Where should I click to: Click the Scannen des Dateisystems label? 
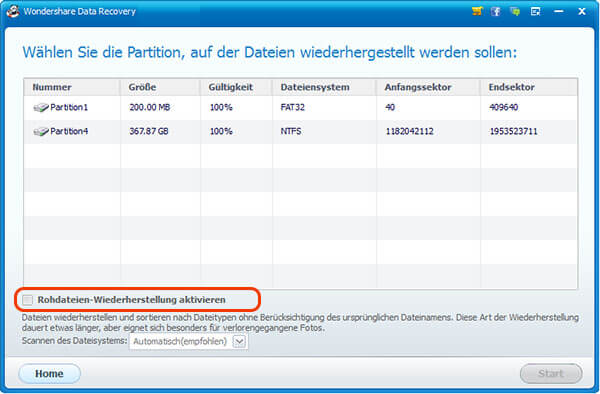(74, 340)
